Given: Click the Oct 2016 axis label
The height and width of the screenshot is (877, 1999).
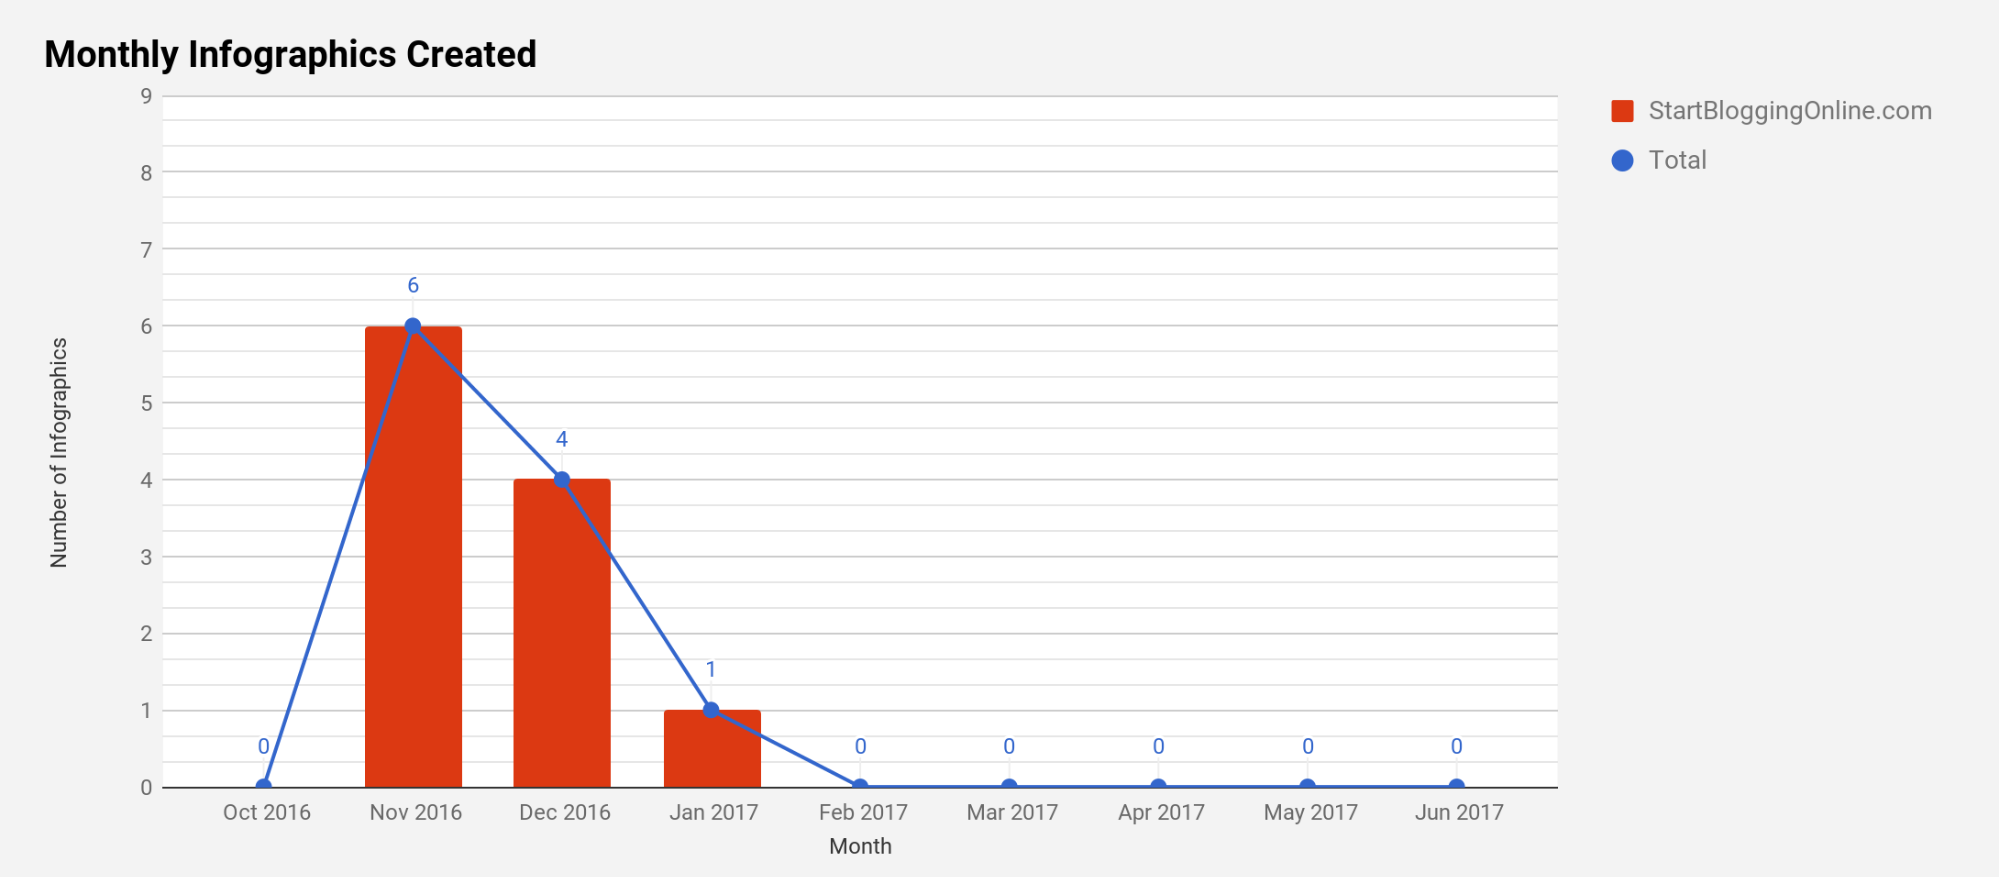Looking at the screenshot, I should tap(267, 812).
